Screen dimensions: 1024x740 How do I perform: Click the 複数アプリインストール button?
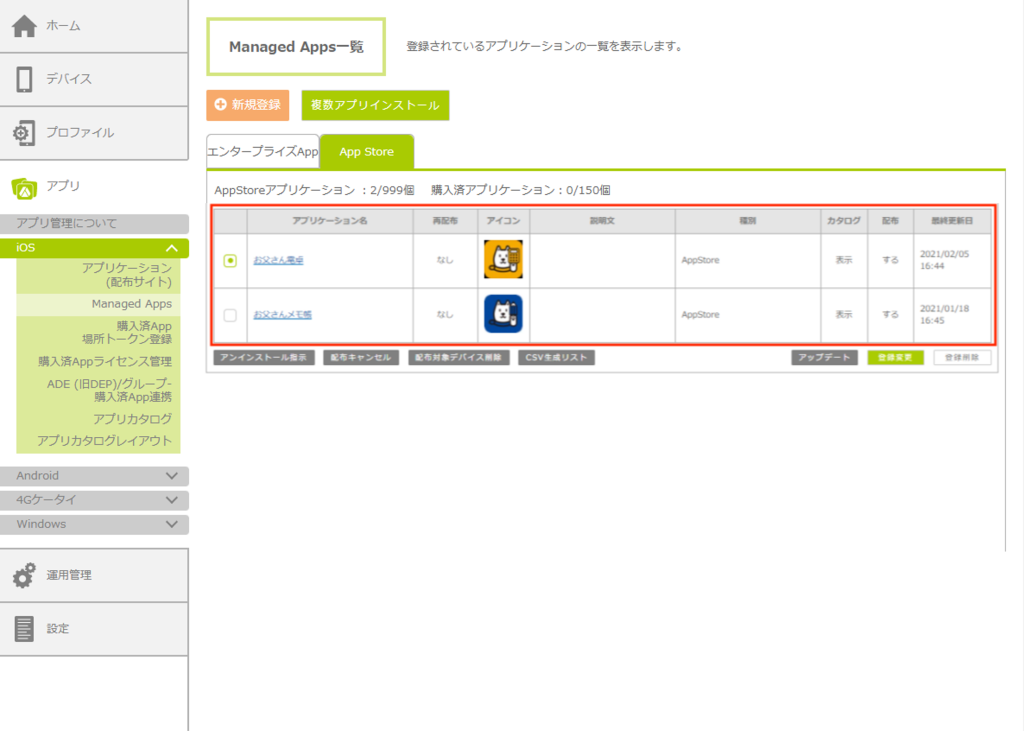pos(375,105)
